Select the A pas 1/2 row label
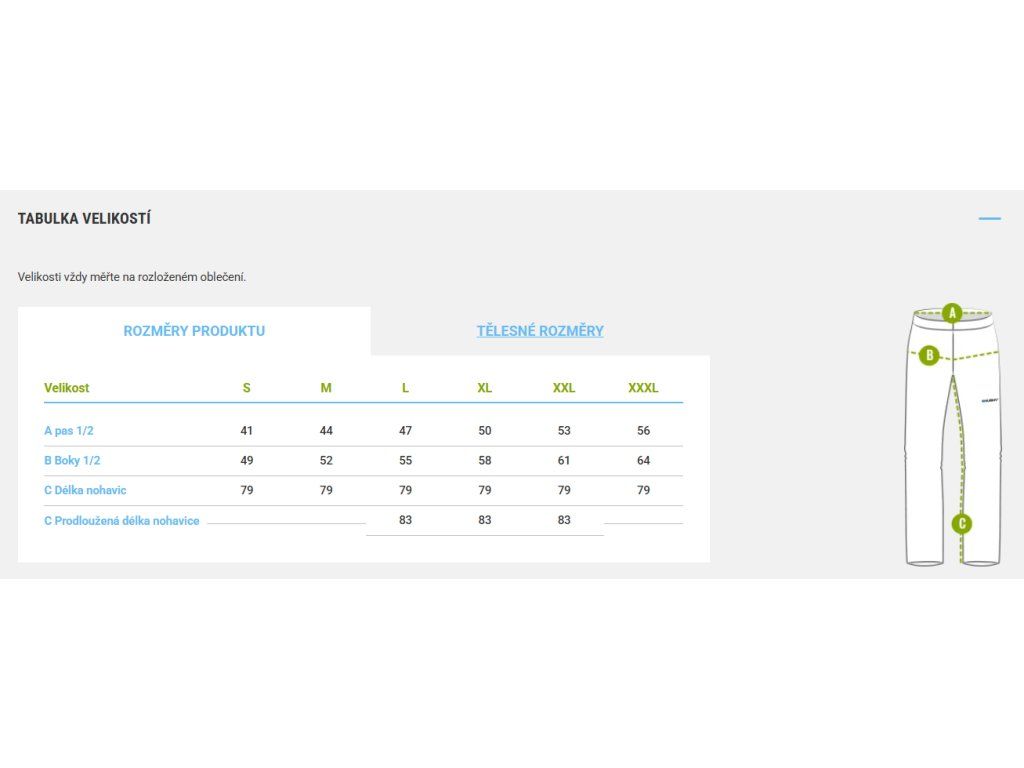1024x768 pixels. click(69, 431)
